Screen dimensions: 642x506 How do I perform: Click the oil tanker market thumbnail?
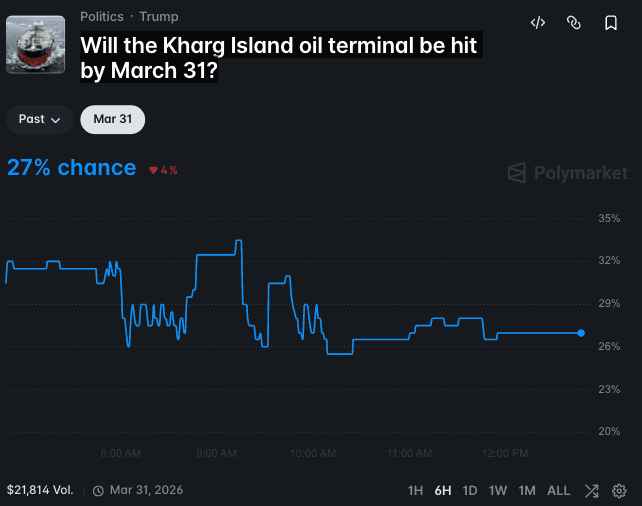36,43
